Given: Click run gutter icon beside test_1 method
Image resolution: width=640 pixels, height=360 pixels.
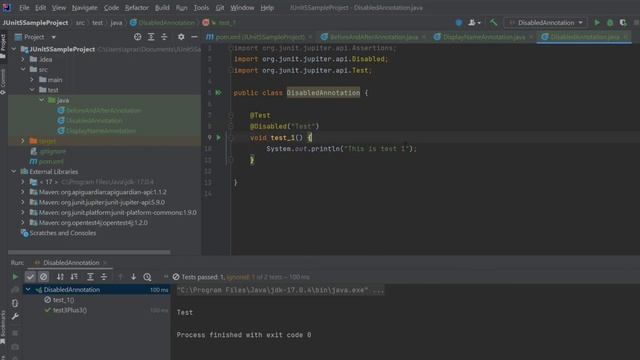Looking at the screenshot, I should (218, 138).
